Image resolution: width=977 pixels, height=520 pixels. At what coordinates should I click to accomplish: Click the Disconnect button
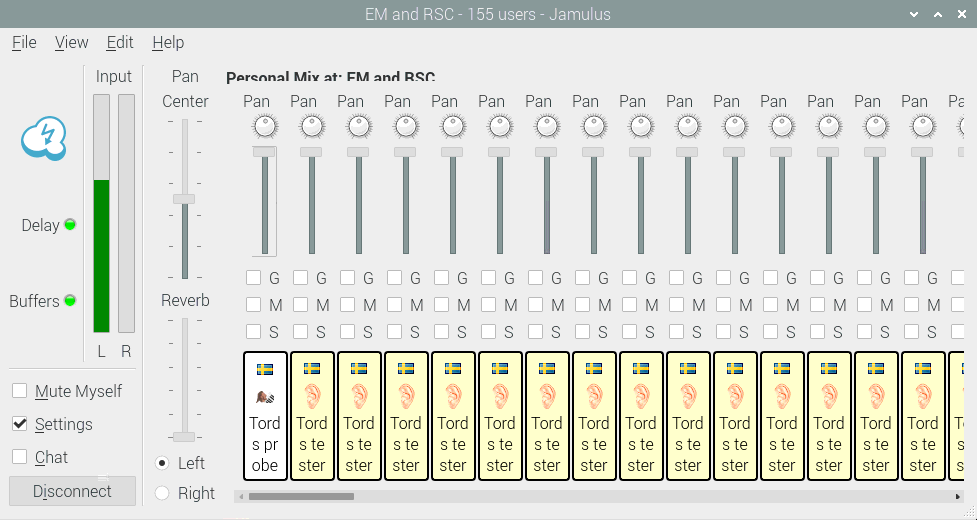(x=72, y=491)
